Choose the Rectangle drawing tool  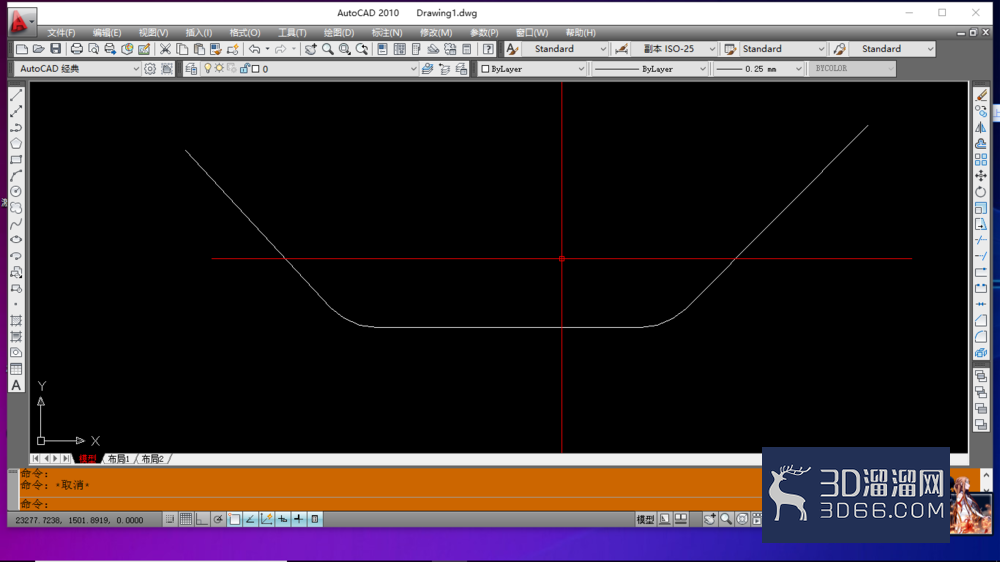click(x=16, y=159)
